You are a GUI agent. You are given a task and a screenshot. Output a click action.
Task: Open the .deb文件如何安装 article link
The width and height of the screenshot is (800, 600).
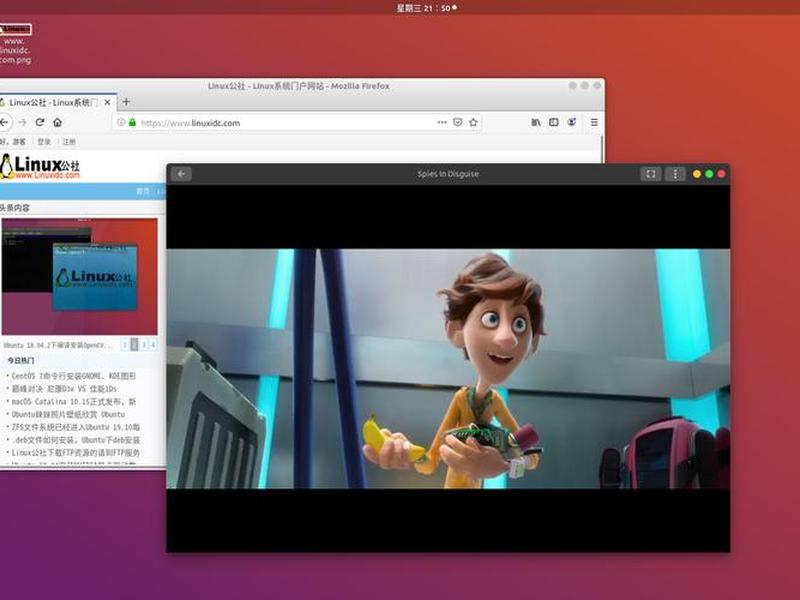coord(76,440)
